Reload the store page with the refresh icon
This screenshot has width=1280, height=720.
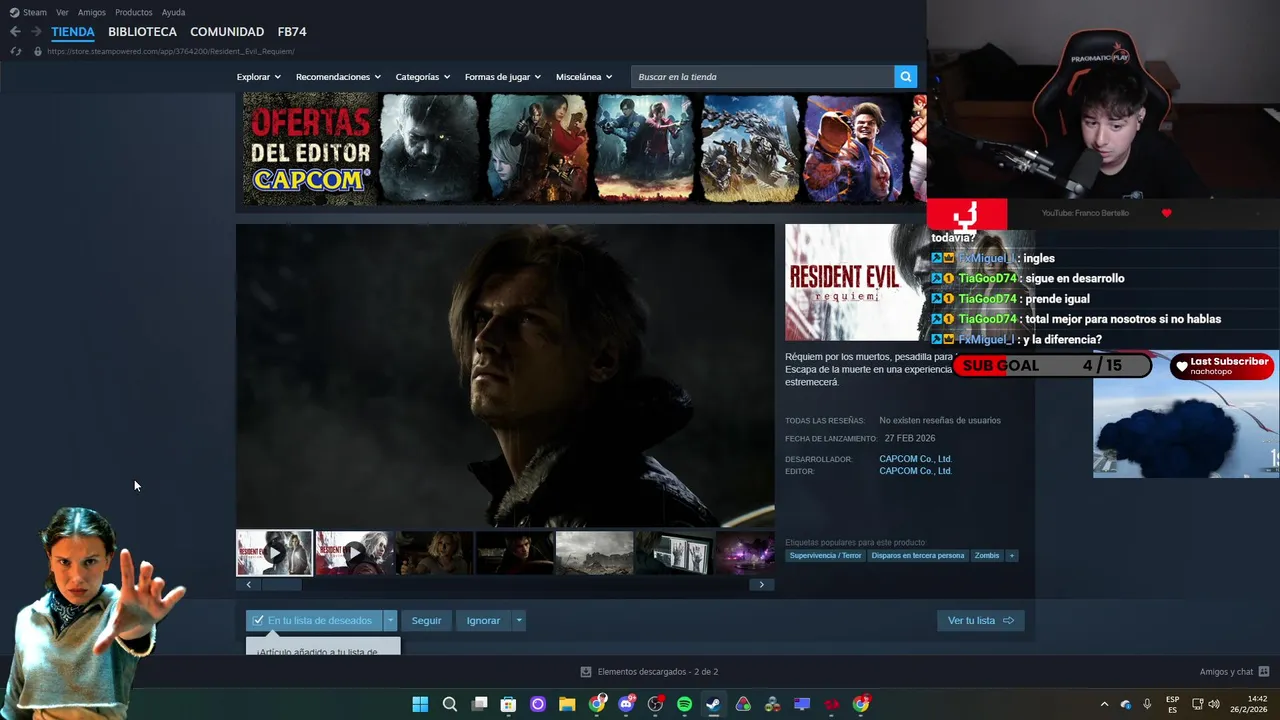(x=15, y=51)
